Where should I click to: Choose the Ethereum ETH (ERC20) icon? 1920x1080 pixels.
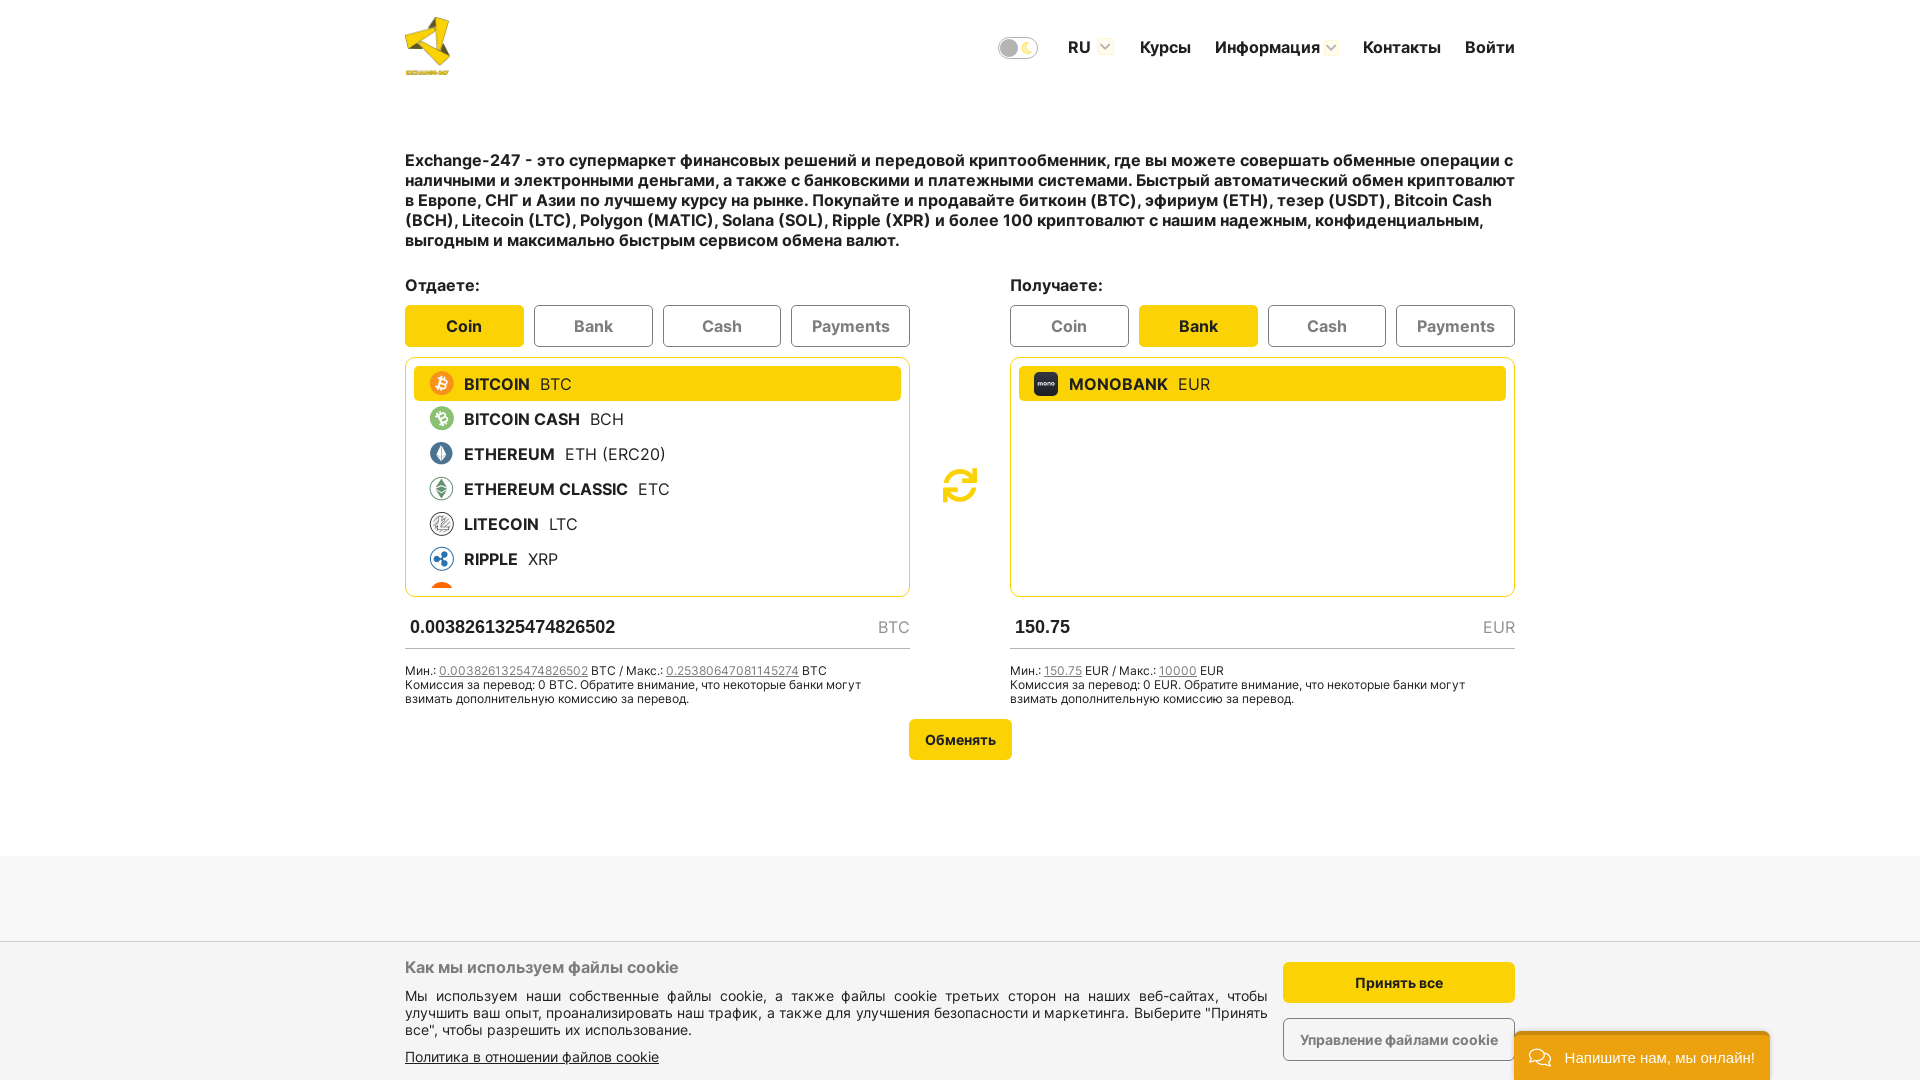click(441, 454)
